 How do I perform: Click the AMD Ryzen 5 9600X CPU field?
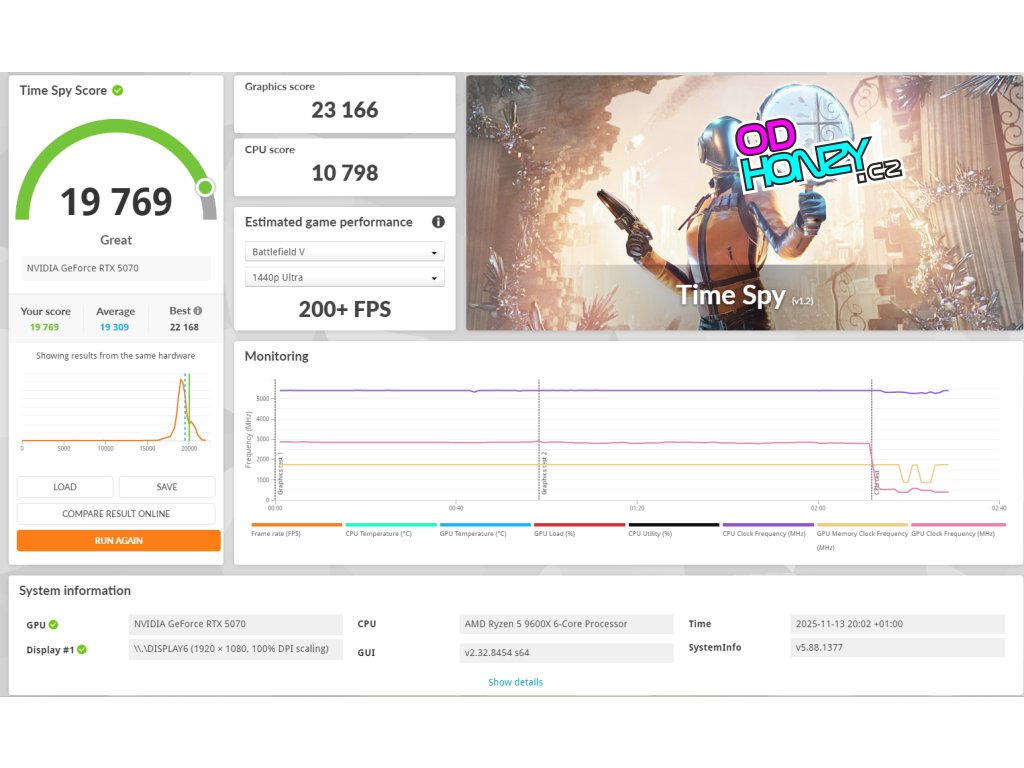pos(566,624)
